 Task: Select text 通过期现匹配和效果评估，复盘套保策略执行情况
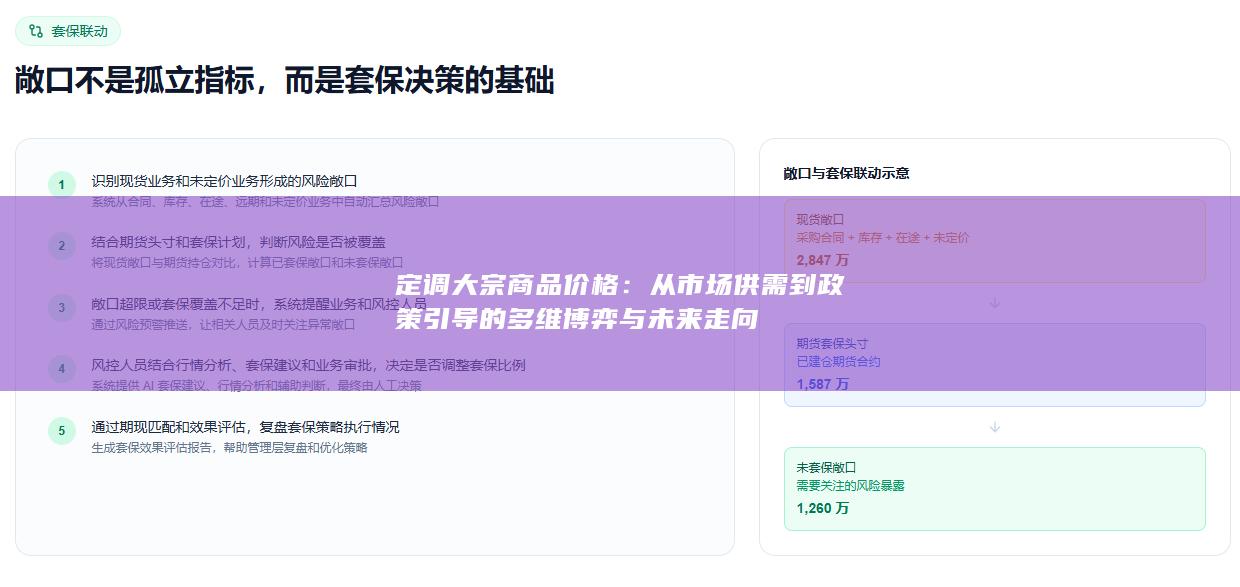click(245, 427)
